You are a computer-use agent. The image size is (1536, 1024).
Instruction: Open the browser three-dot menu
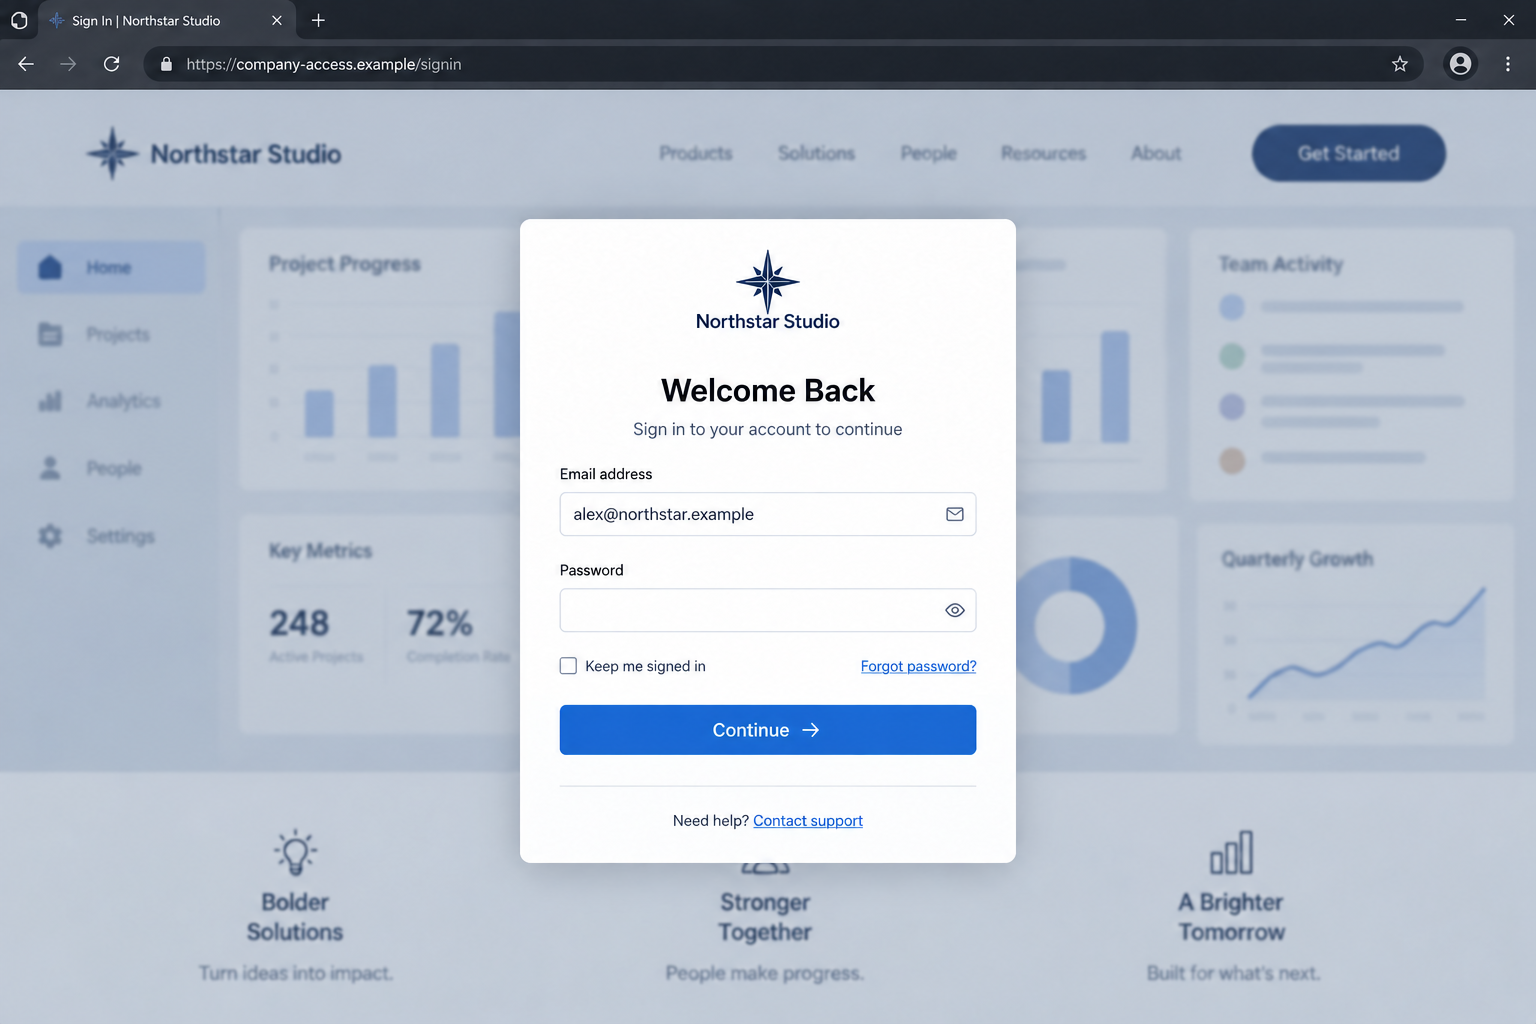click(1508, 64)
